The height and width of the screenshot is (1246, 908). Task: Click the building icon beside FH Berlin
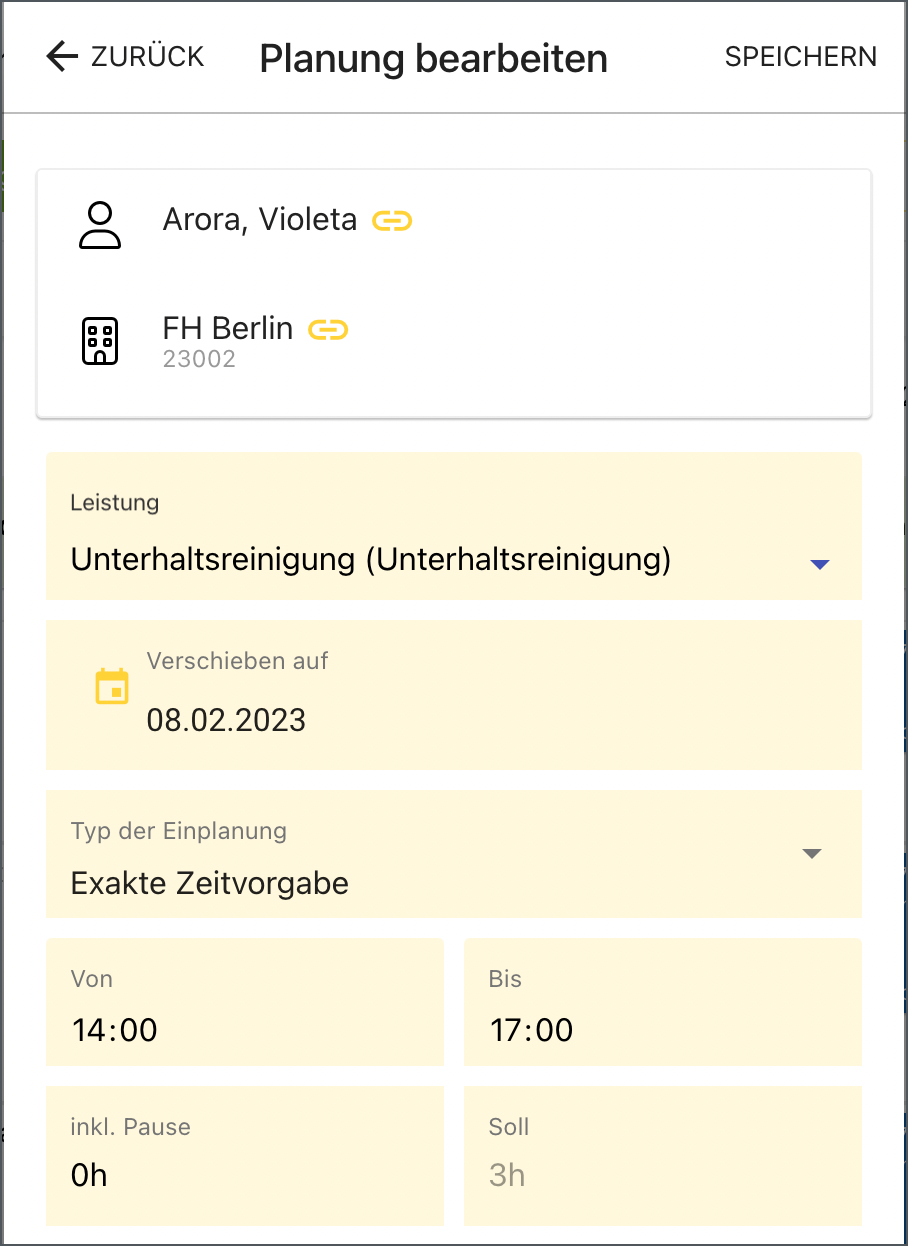100,341
